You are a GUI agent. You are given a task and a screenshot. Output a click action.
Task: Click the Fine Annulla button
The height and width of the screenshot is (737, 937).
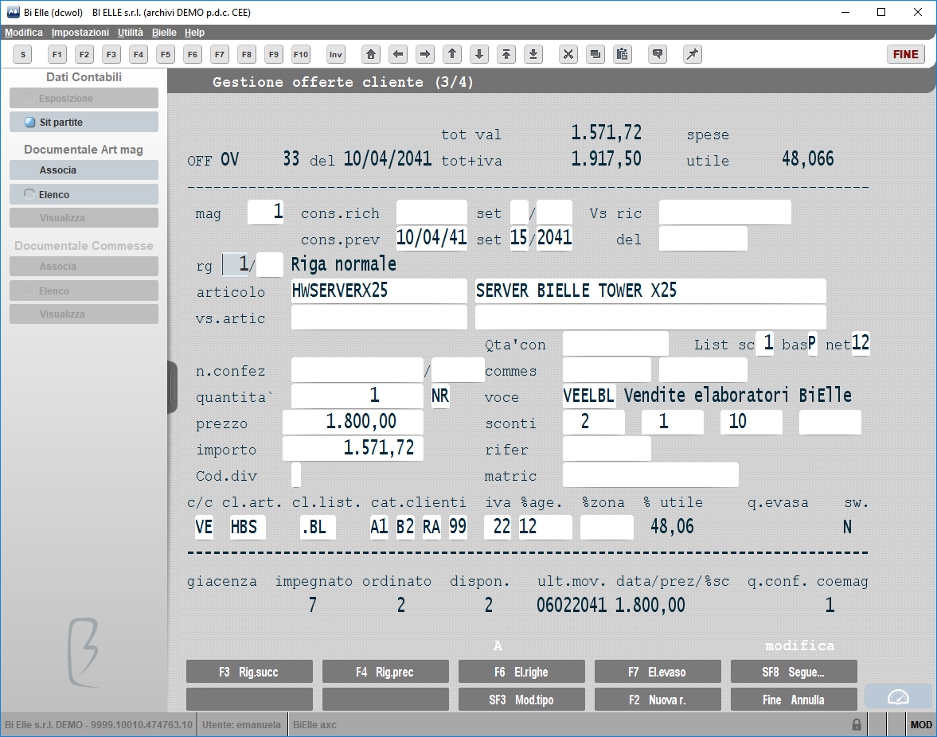point(794,699)
